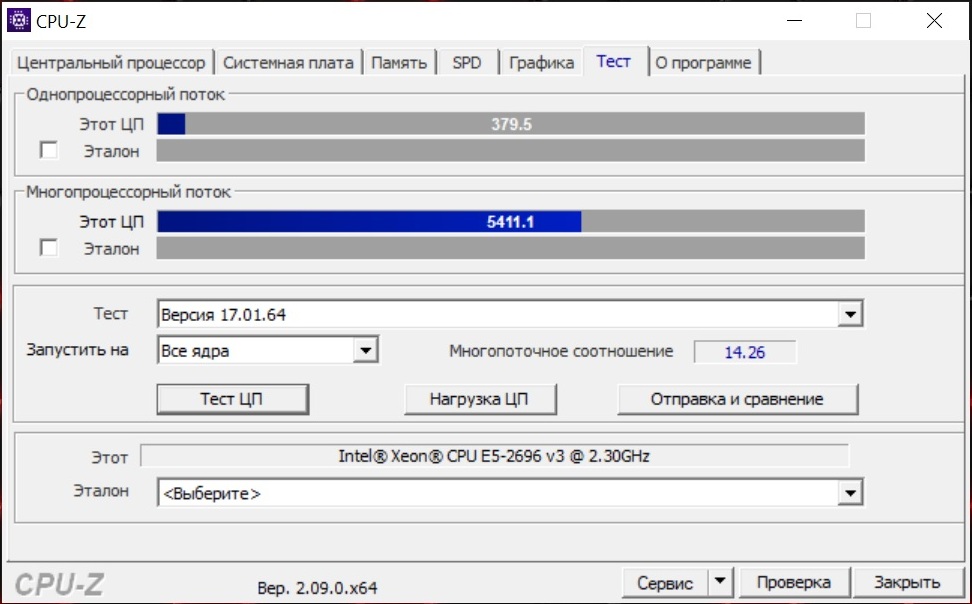The width and height of the screenshot is (972, 604).
Task: Click the Однопроцессорный поток group title
Action: (x=125, y=94)
